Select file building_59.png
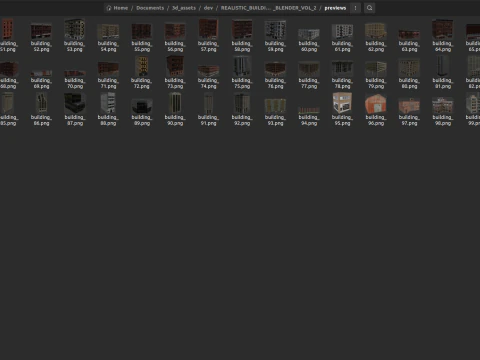This screenshot has width=480, height=360. 275,36
